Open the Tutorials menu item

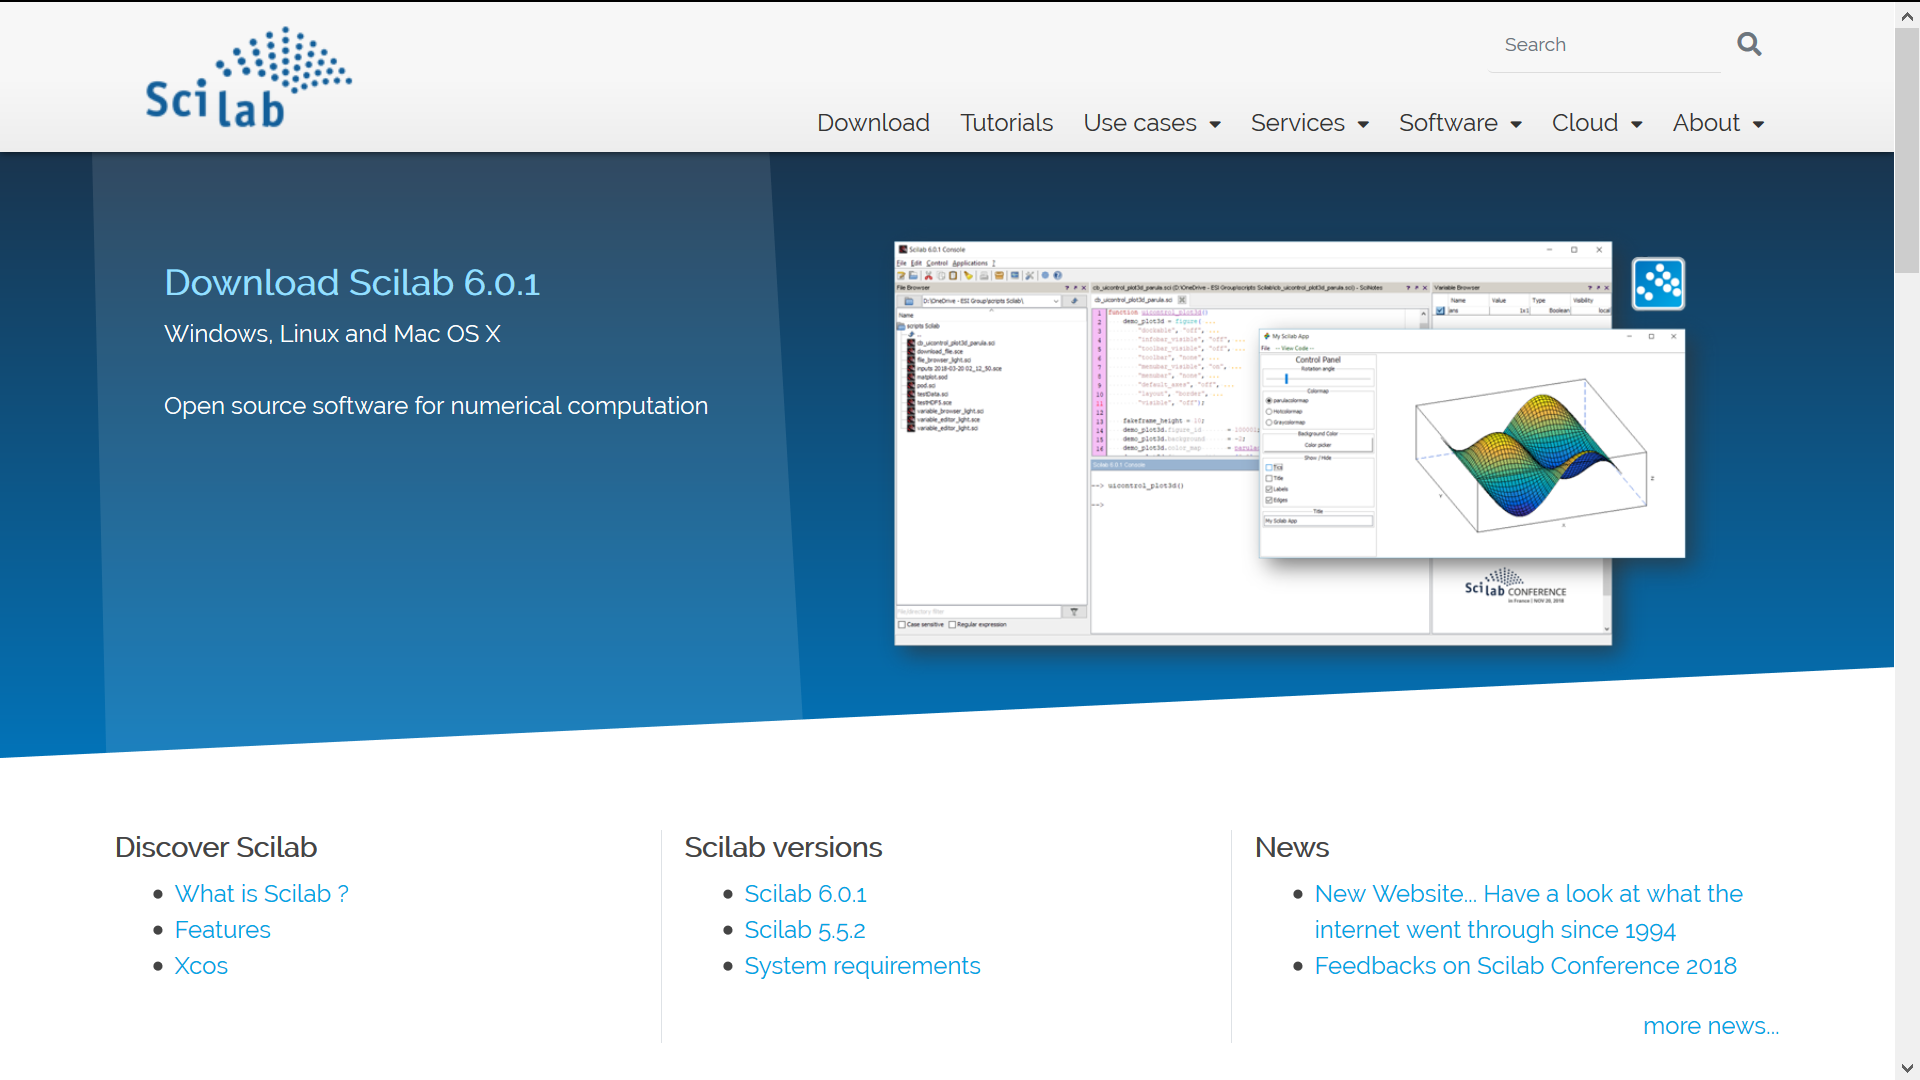(1006, 123)
